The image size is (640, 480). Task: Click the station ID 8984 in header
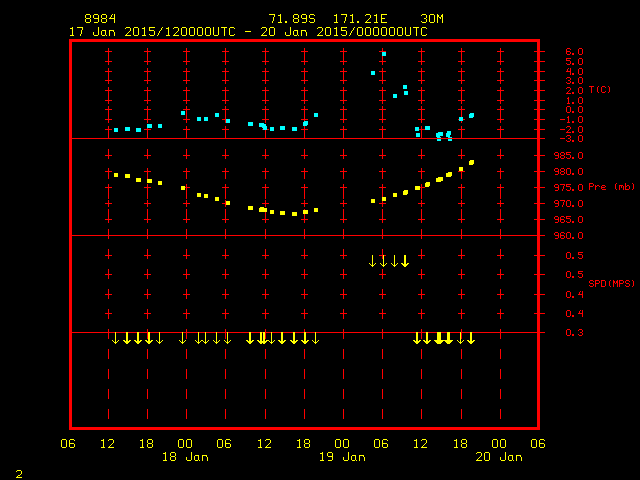[100, 19]
